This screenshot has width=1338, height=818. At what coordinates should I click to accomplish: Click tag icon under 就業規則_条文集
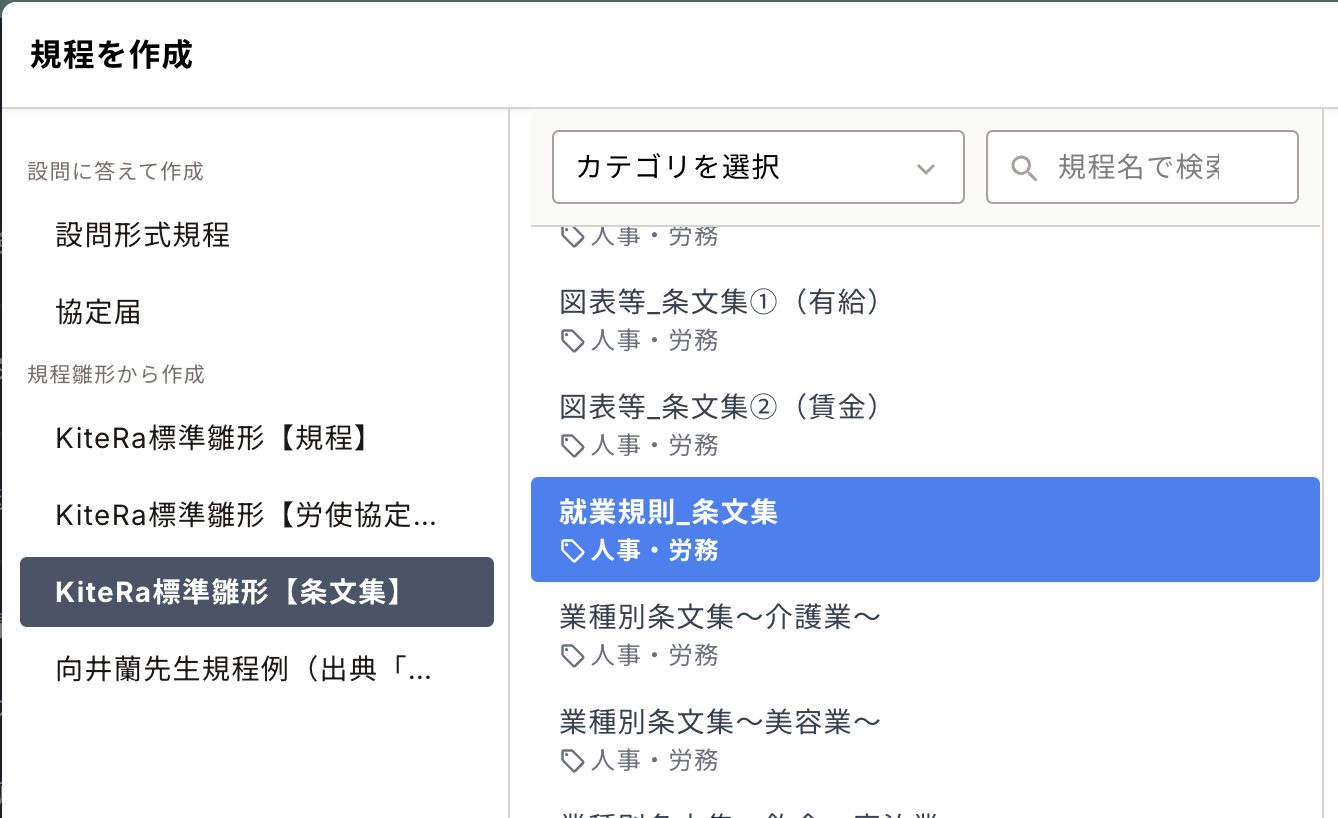572,551
